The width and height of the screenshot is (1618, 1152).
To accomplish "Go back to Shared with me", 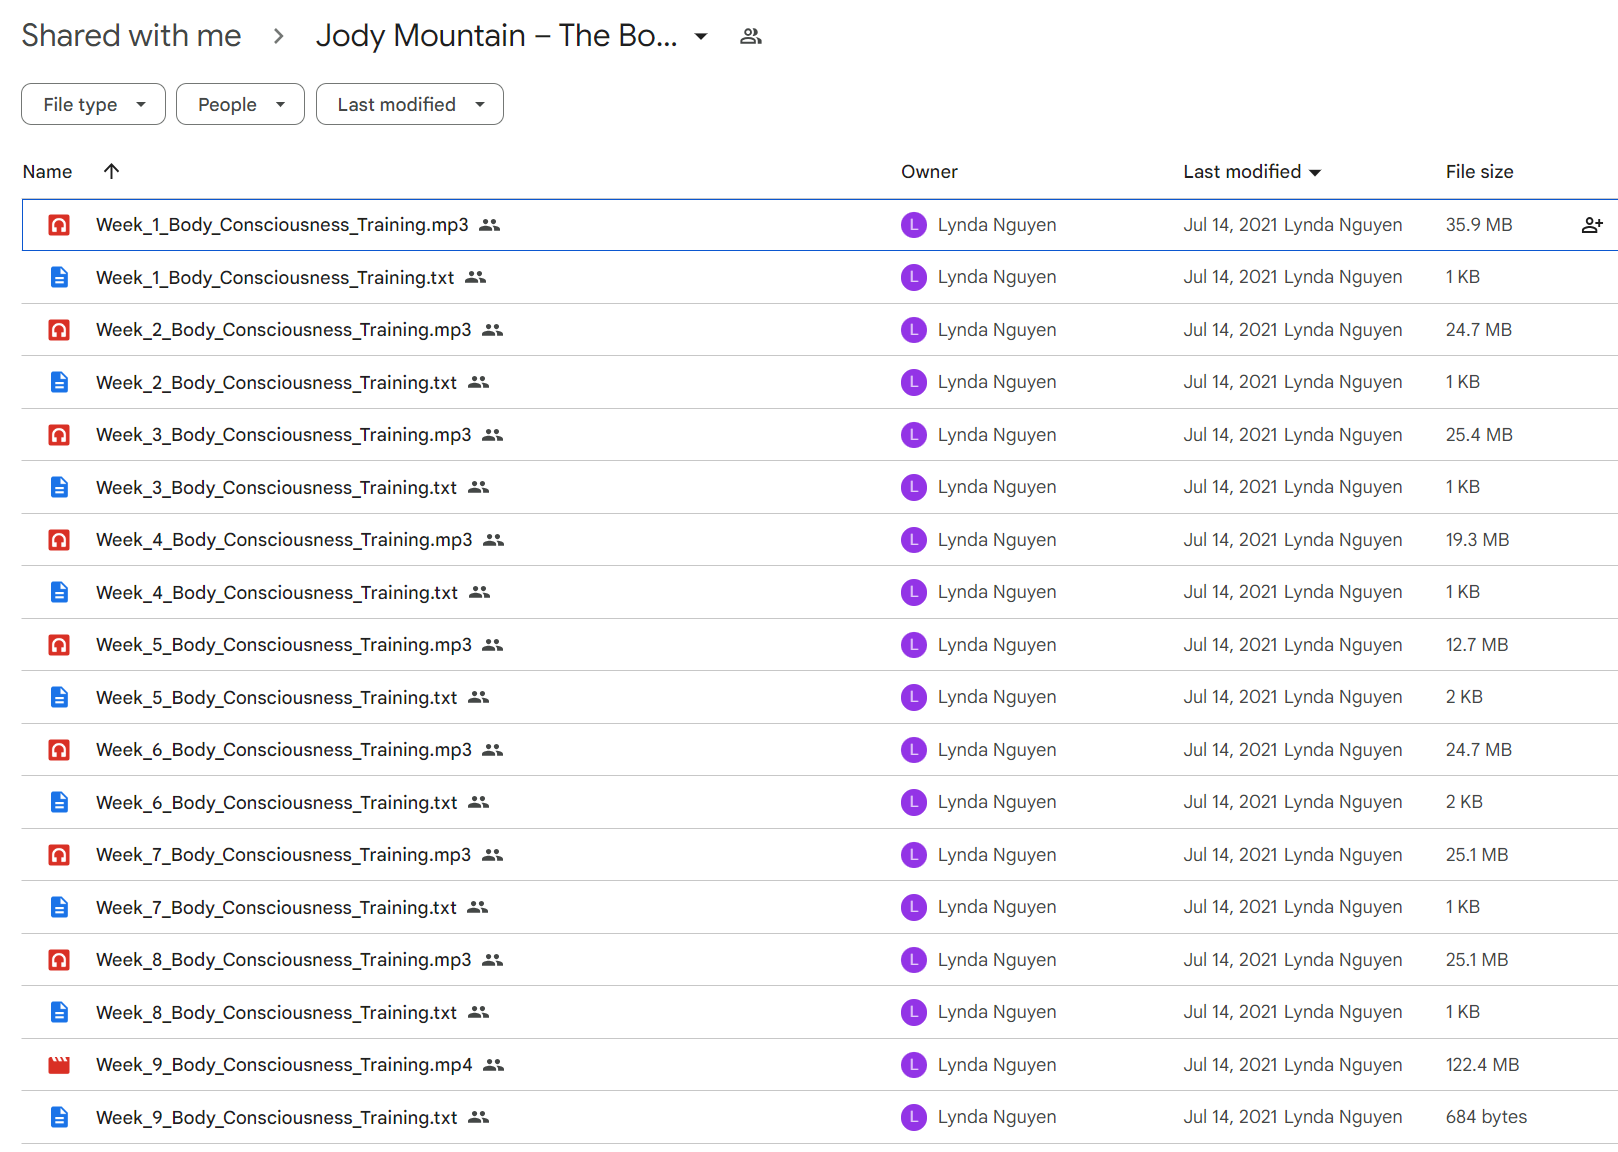I will (x=131, y=36).
